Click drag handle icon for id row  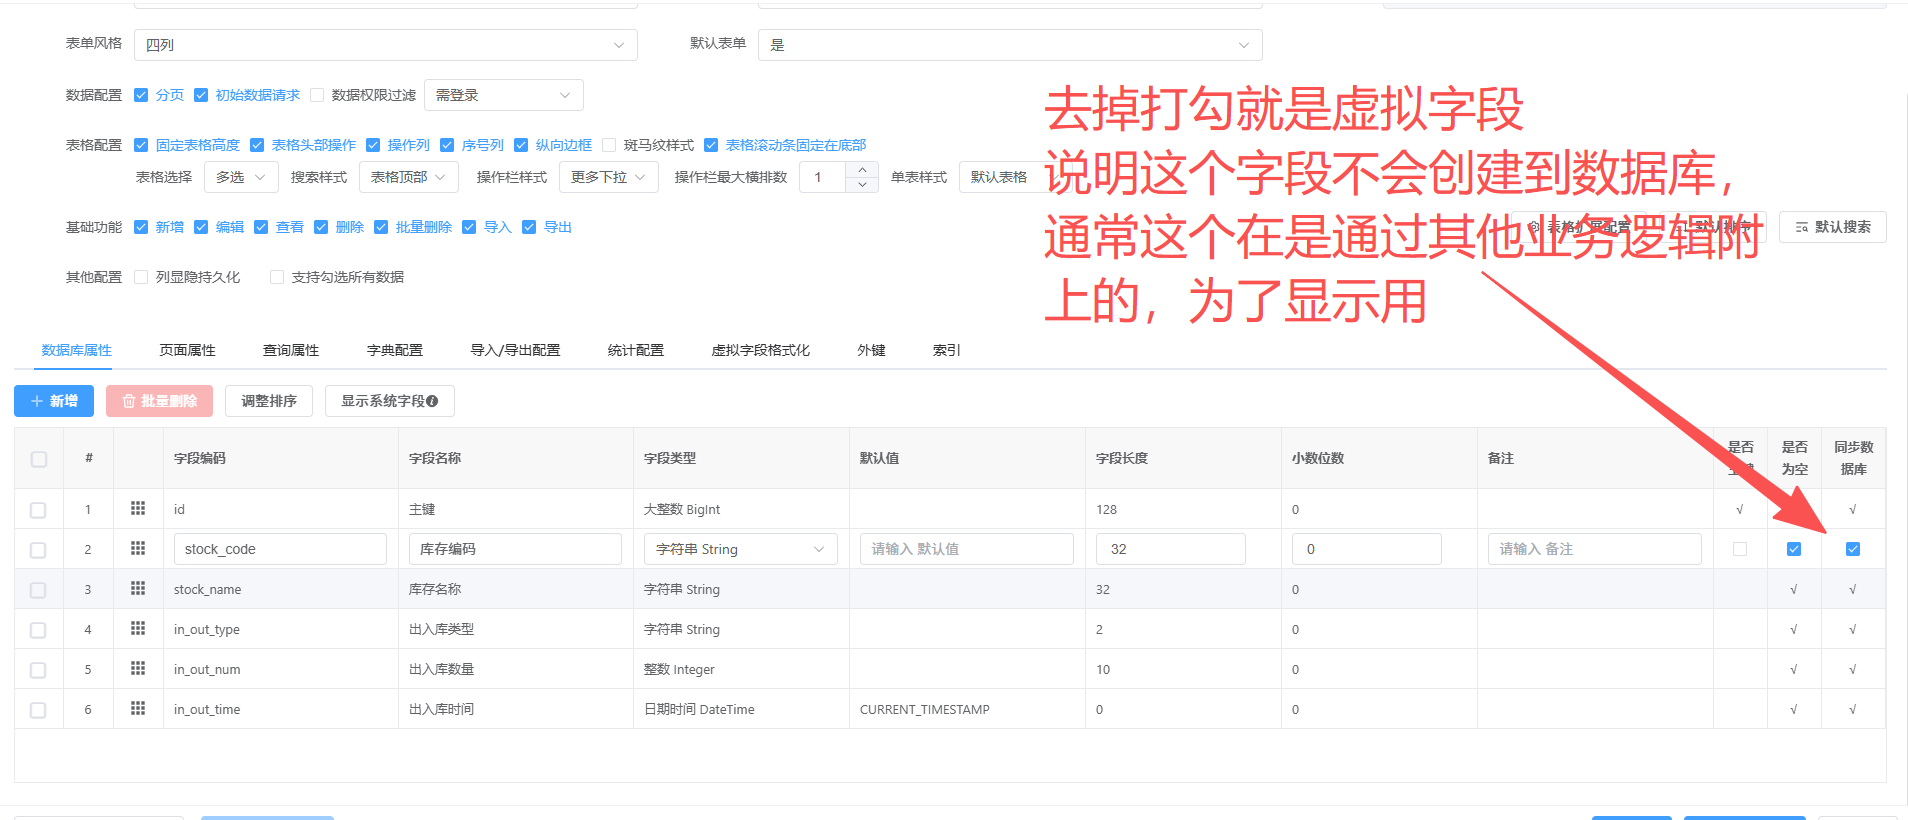138,508
